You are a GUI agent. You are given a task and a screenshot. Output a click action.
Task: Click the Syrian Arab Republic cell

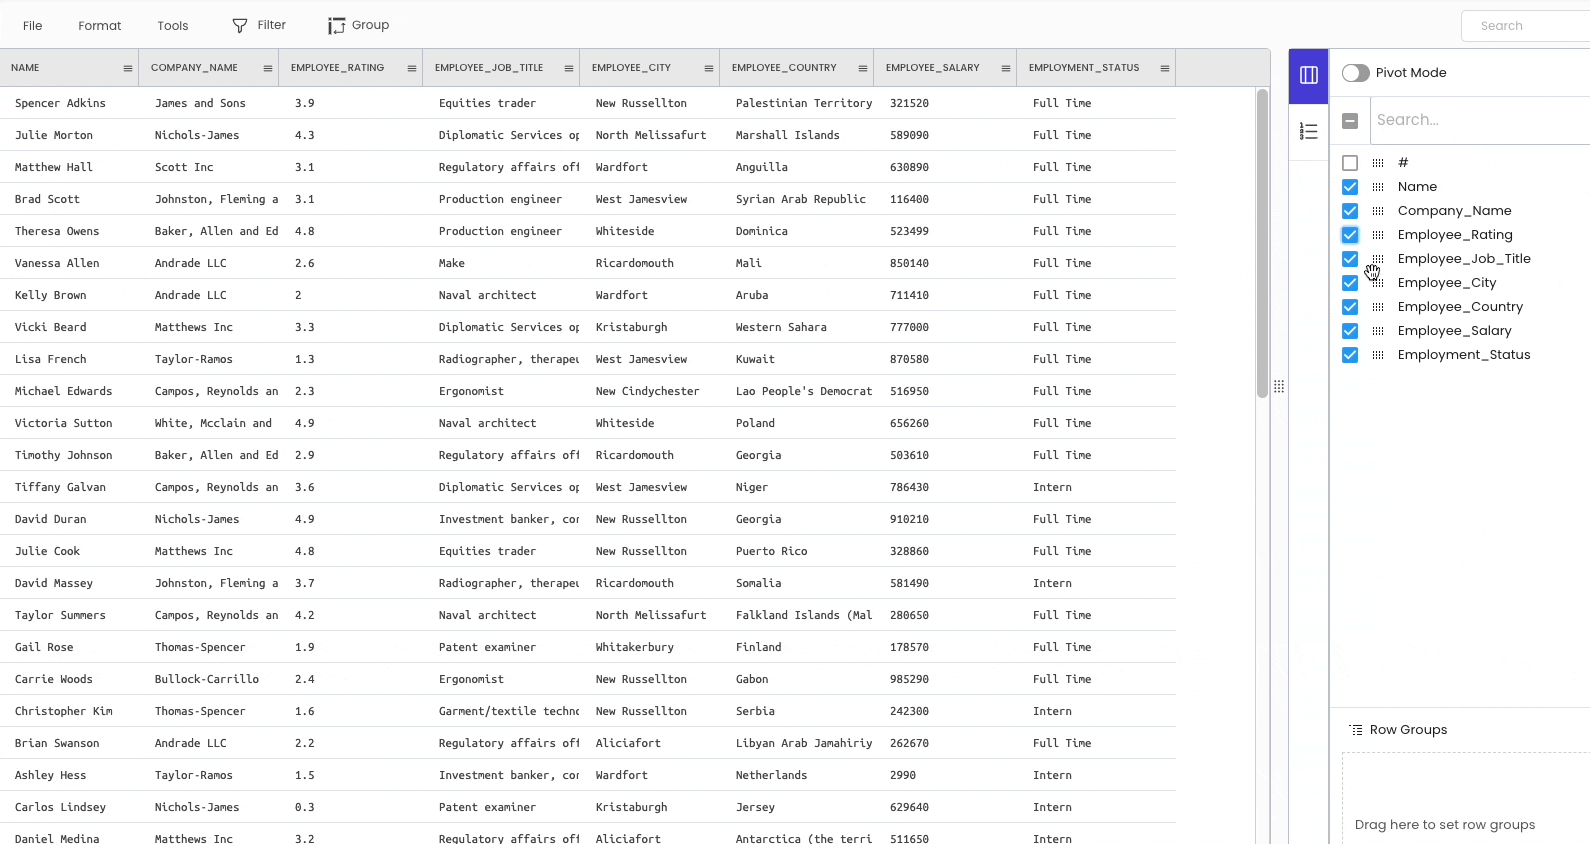point(797,199)
